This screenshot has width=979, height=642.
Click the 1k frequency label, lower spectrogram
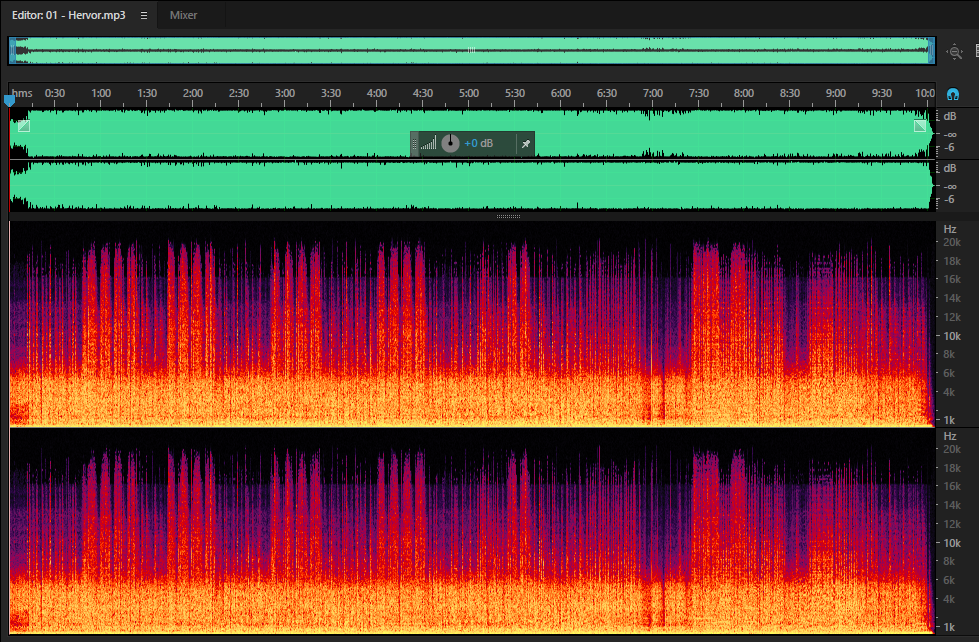(x=950, y=627)
